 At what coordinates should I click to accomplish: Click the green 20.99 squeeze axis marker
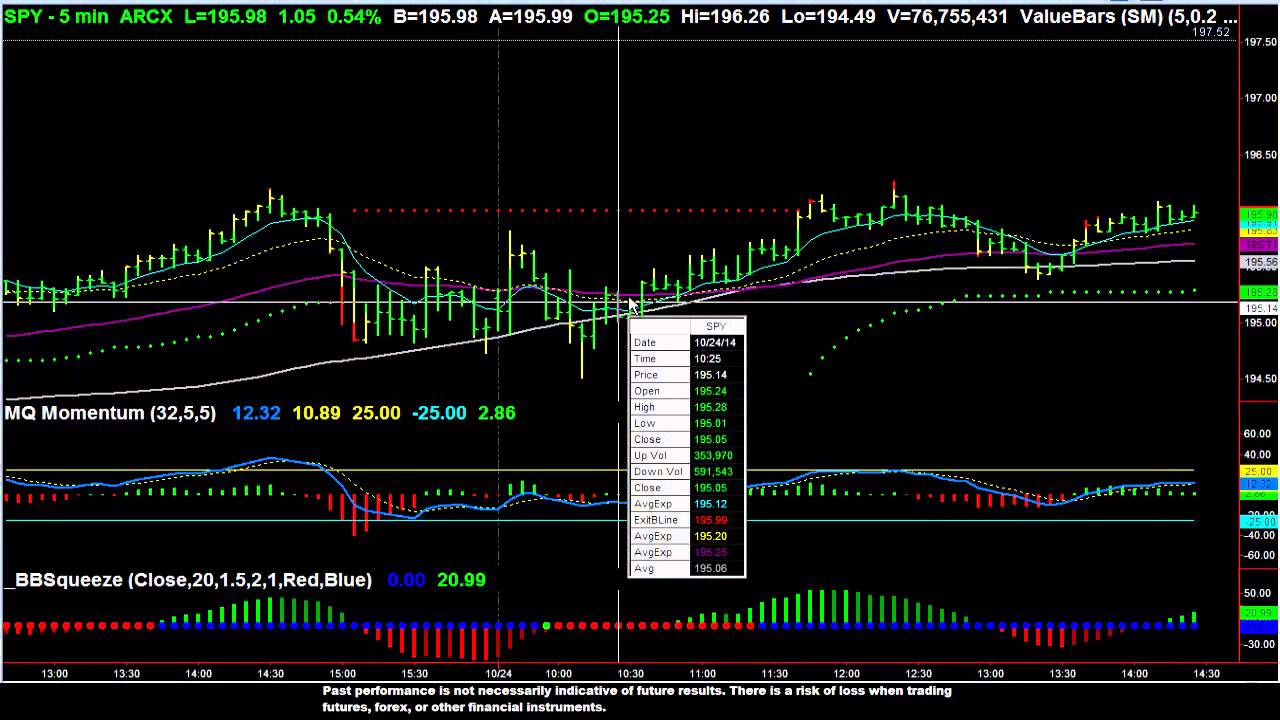coord(1259,613)
